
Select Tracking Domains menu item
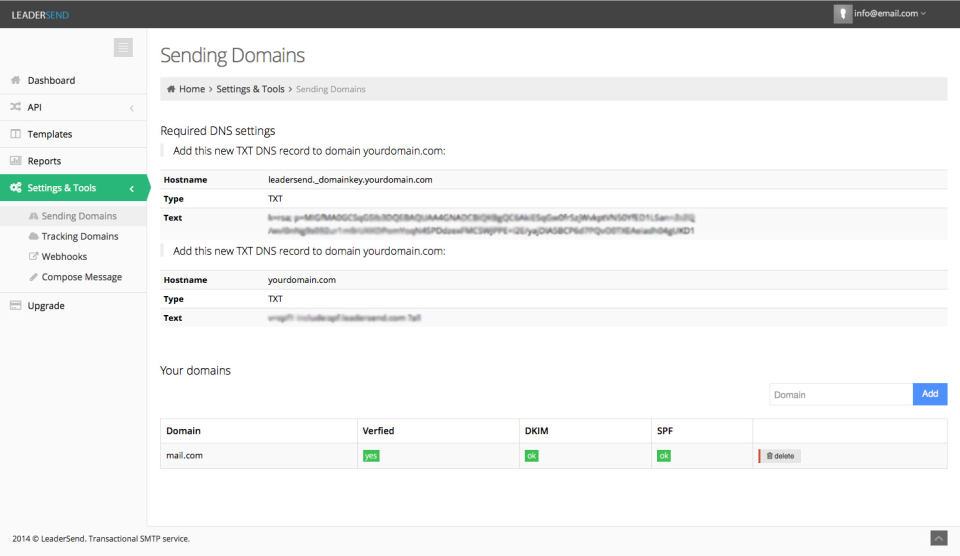pyautogui.click(x=80, y=237)
